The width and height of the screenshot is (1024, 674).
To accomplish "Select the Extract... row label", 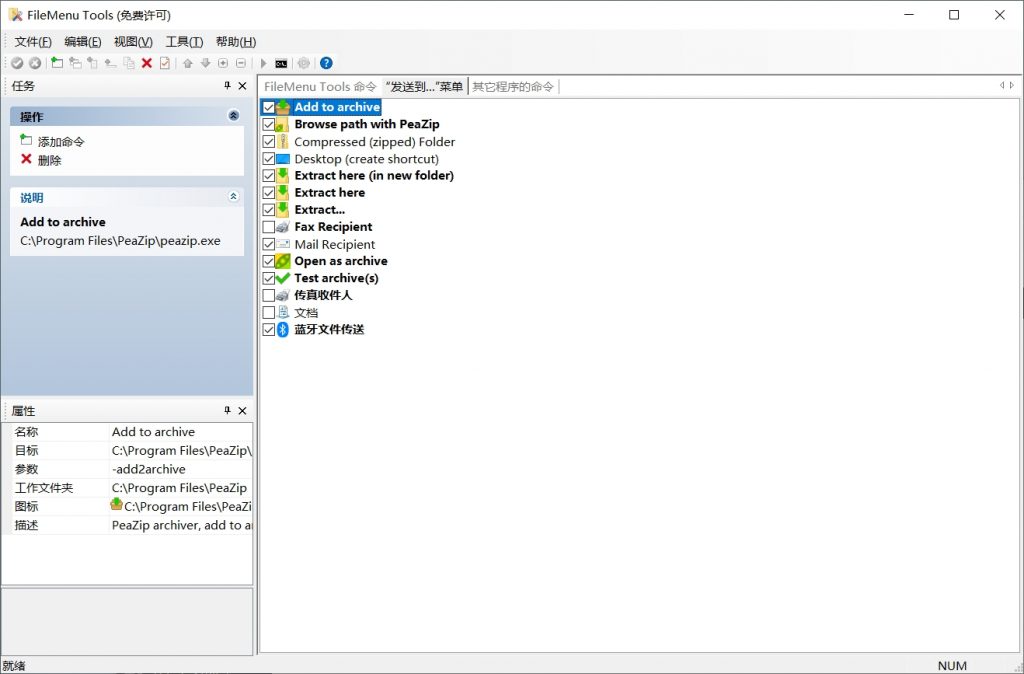I will (319, 210).
